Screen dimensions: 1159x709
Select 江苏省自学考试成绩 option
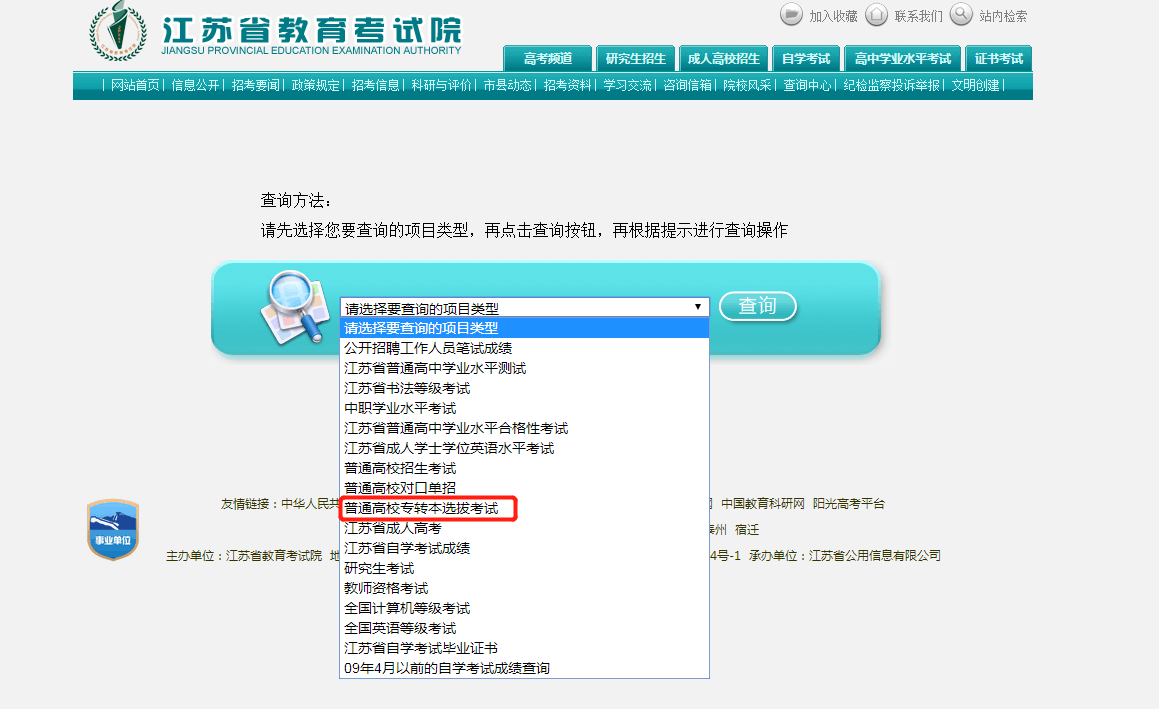click(x=524, y=548)
